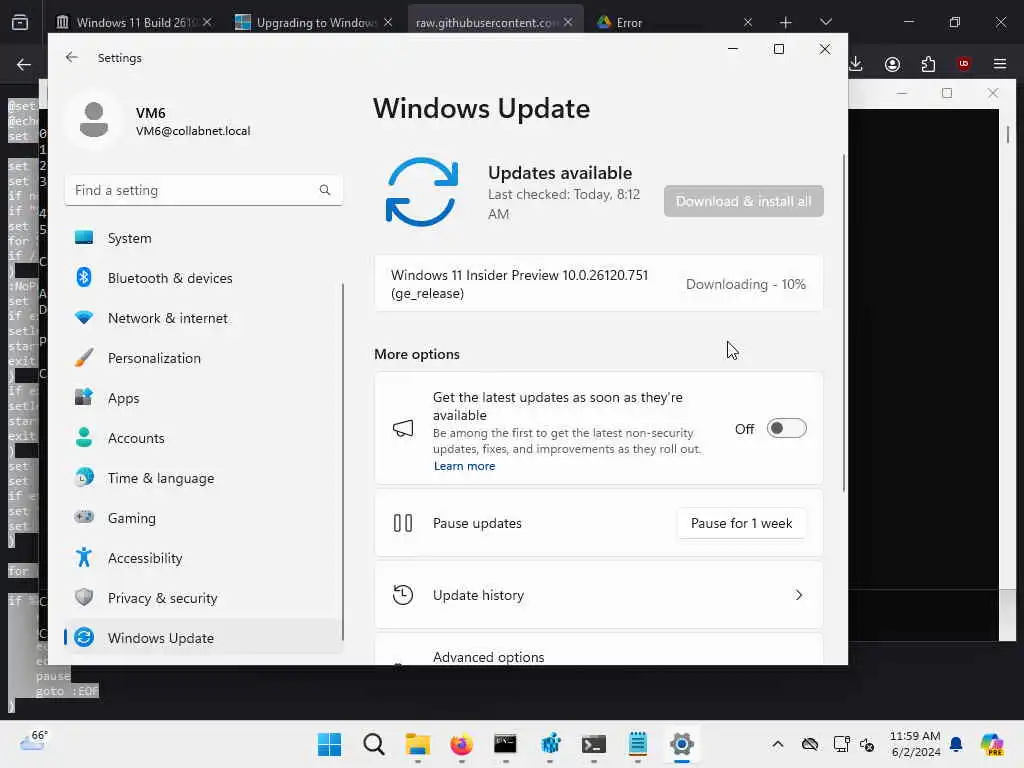This screenshot has height=768, width=1024.
Task: Open Terminal from taskbar
Action: pos(594,744)
